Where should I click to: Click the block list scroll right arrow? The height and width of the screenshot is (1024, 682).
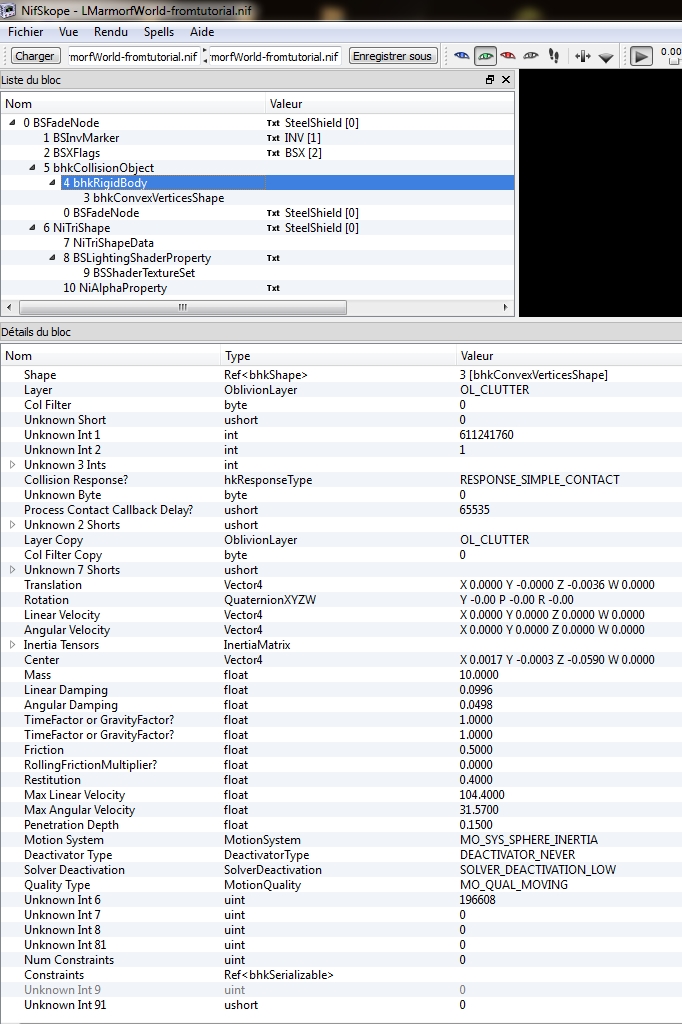505,307
